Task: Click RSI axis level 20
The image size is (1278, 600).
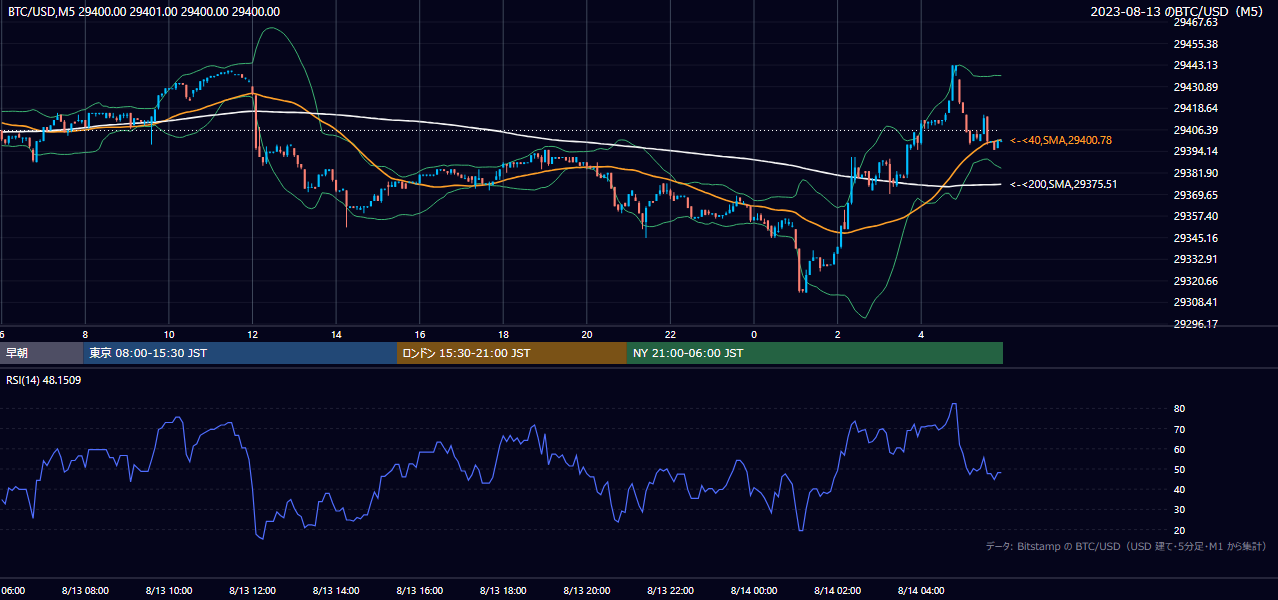Action: pos(1179,530)
